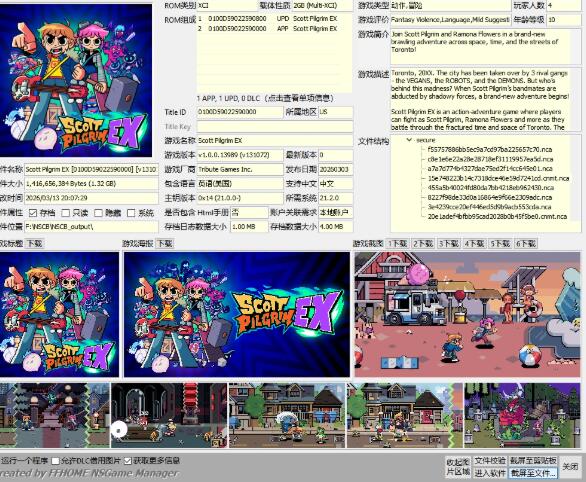The height and width of the screenshot is (482, 586).
Task: Click the master key version field 0x14 (21.0.0-)
Action: pyautogui.click(x=240, y=198)
